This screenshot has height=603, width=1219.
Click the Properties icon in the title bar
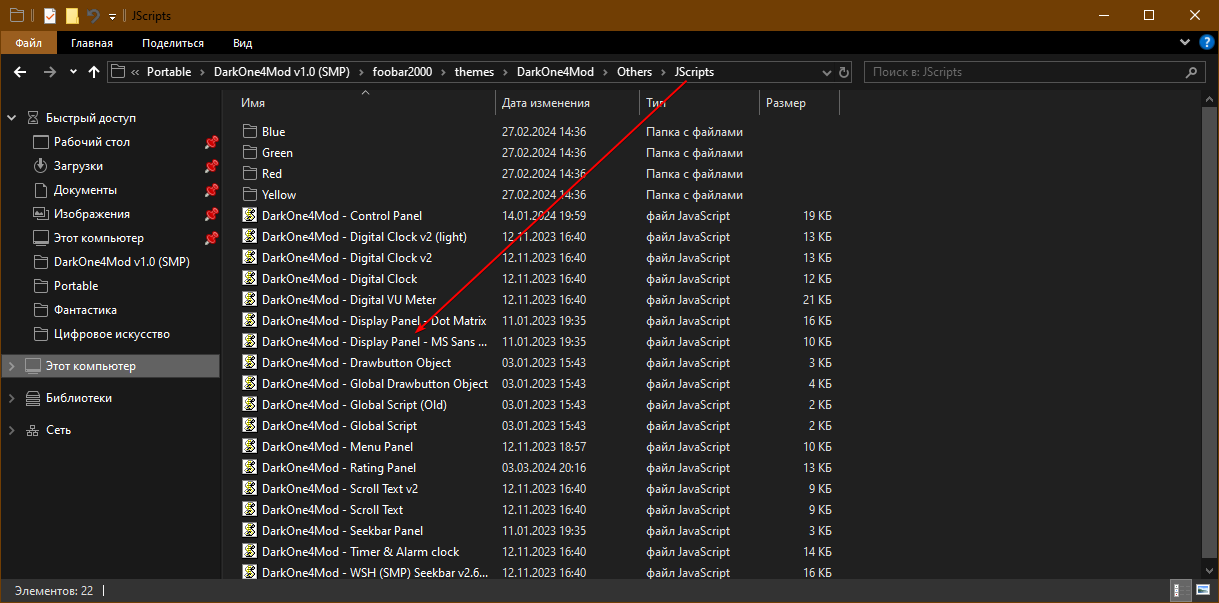(49, 15)
